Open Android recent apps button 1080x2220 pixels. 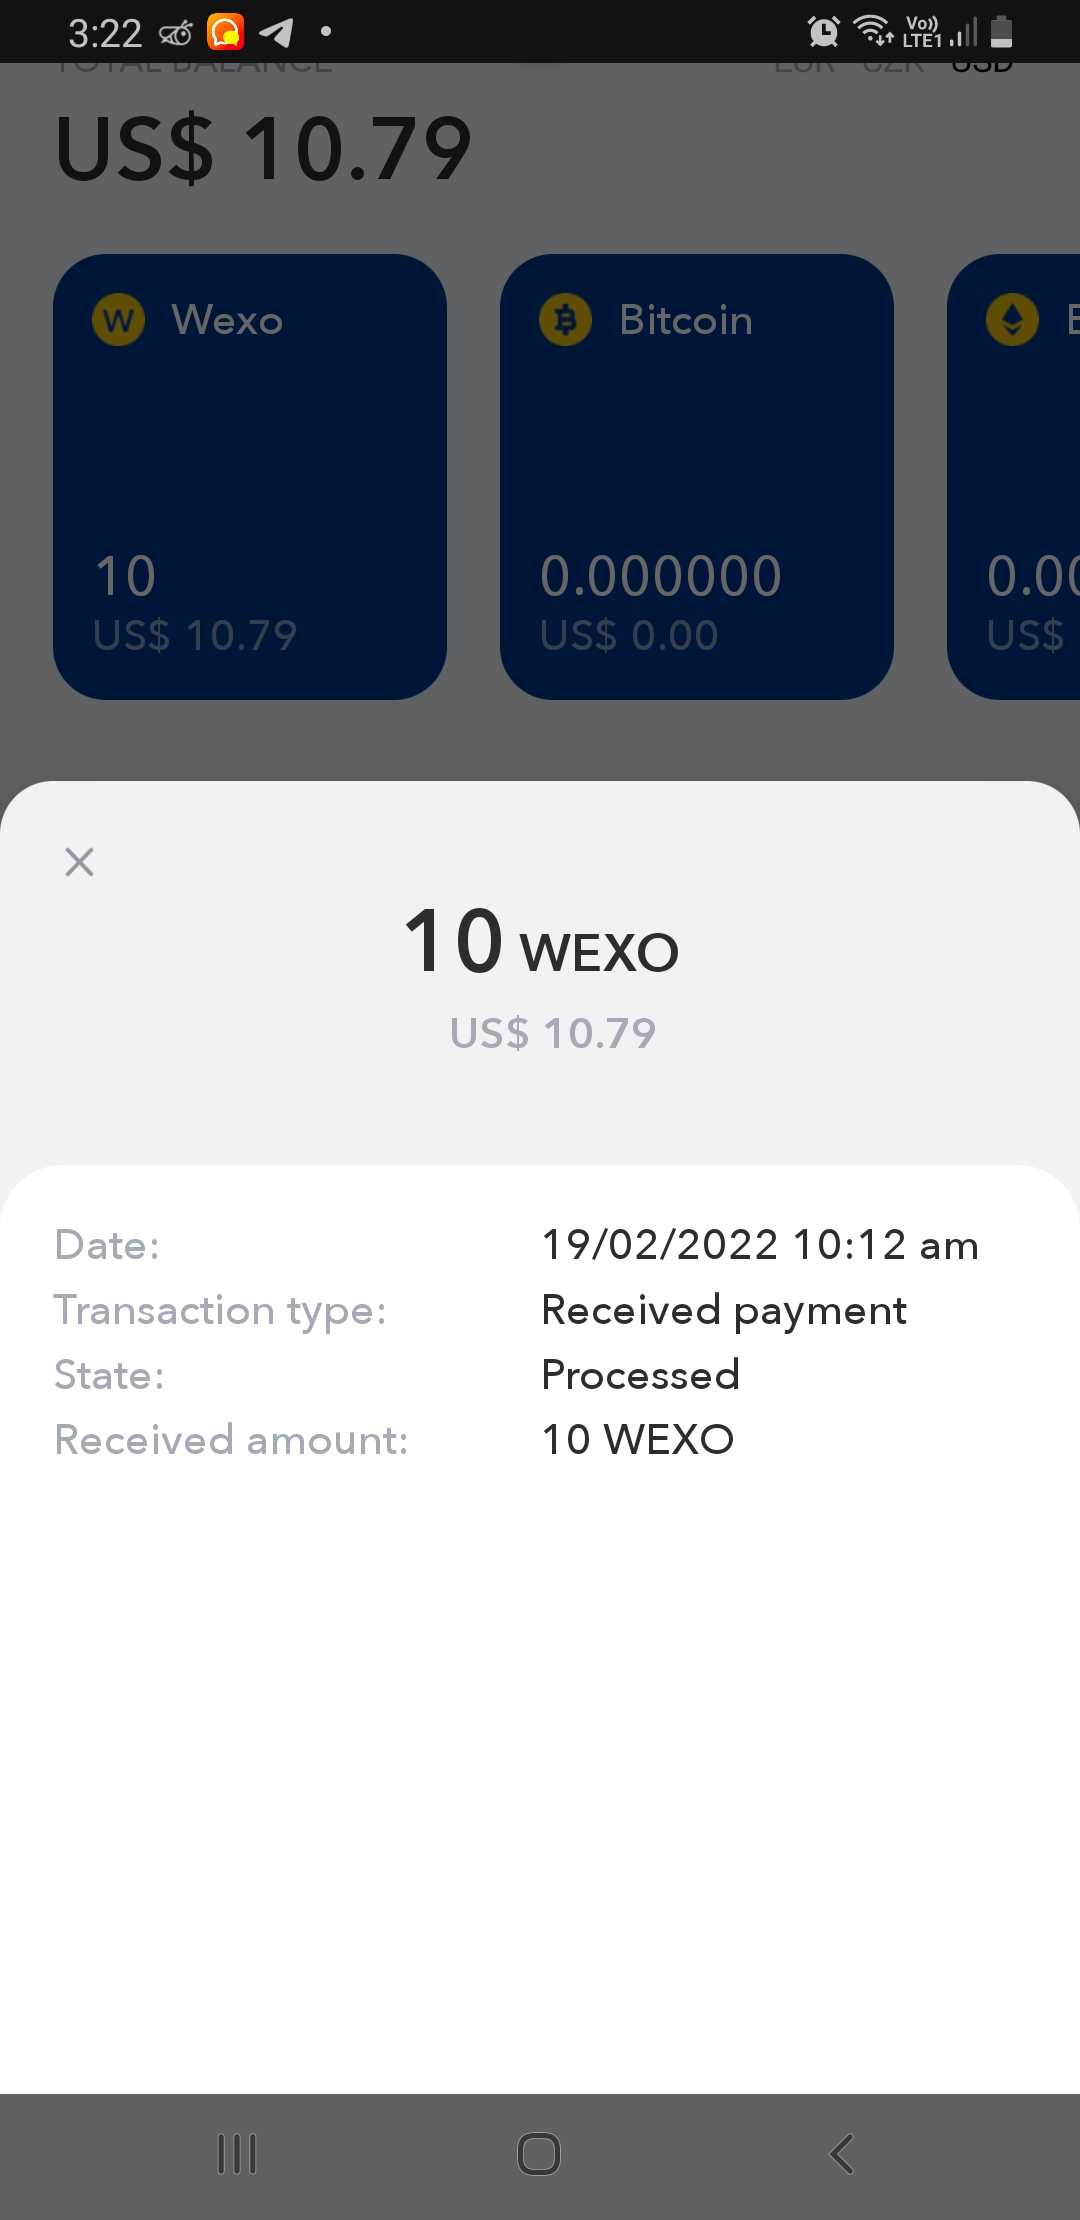(237, 2154)
